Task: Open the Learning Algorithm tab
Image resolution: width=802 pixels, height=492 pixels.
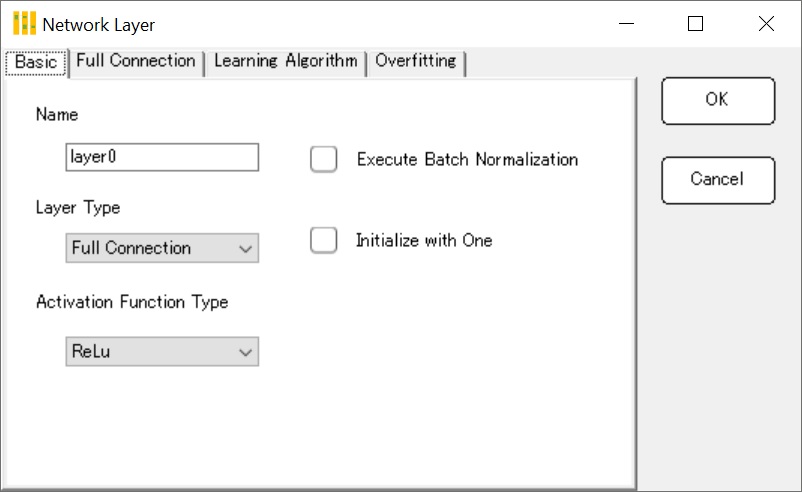Action: click(285, 61)
